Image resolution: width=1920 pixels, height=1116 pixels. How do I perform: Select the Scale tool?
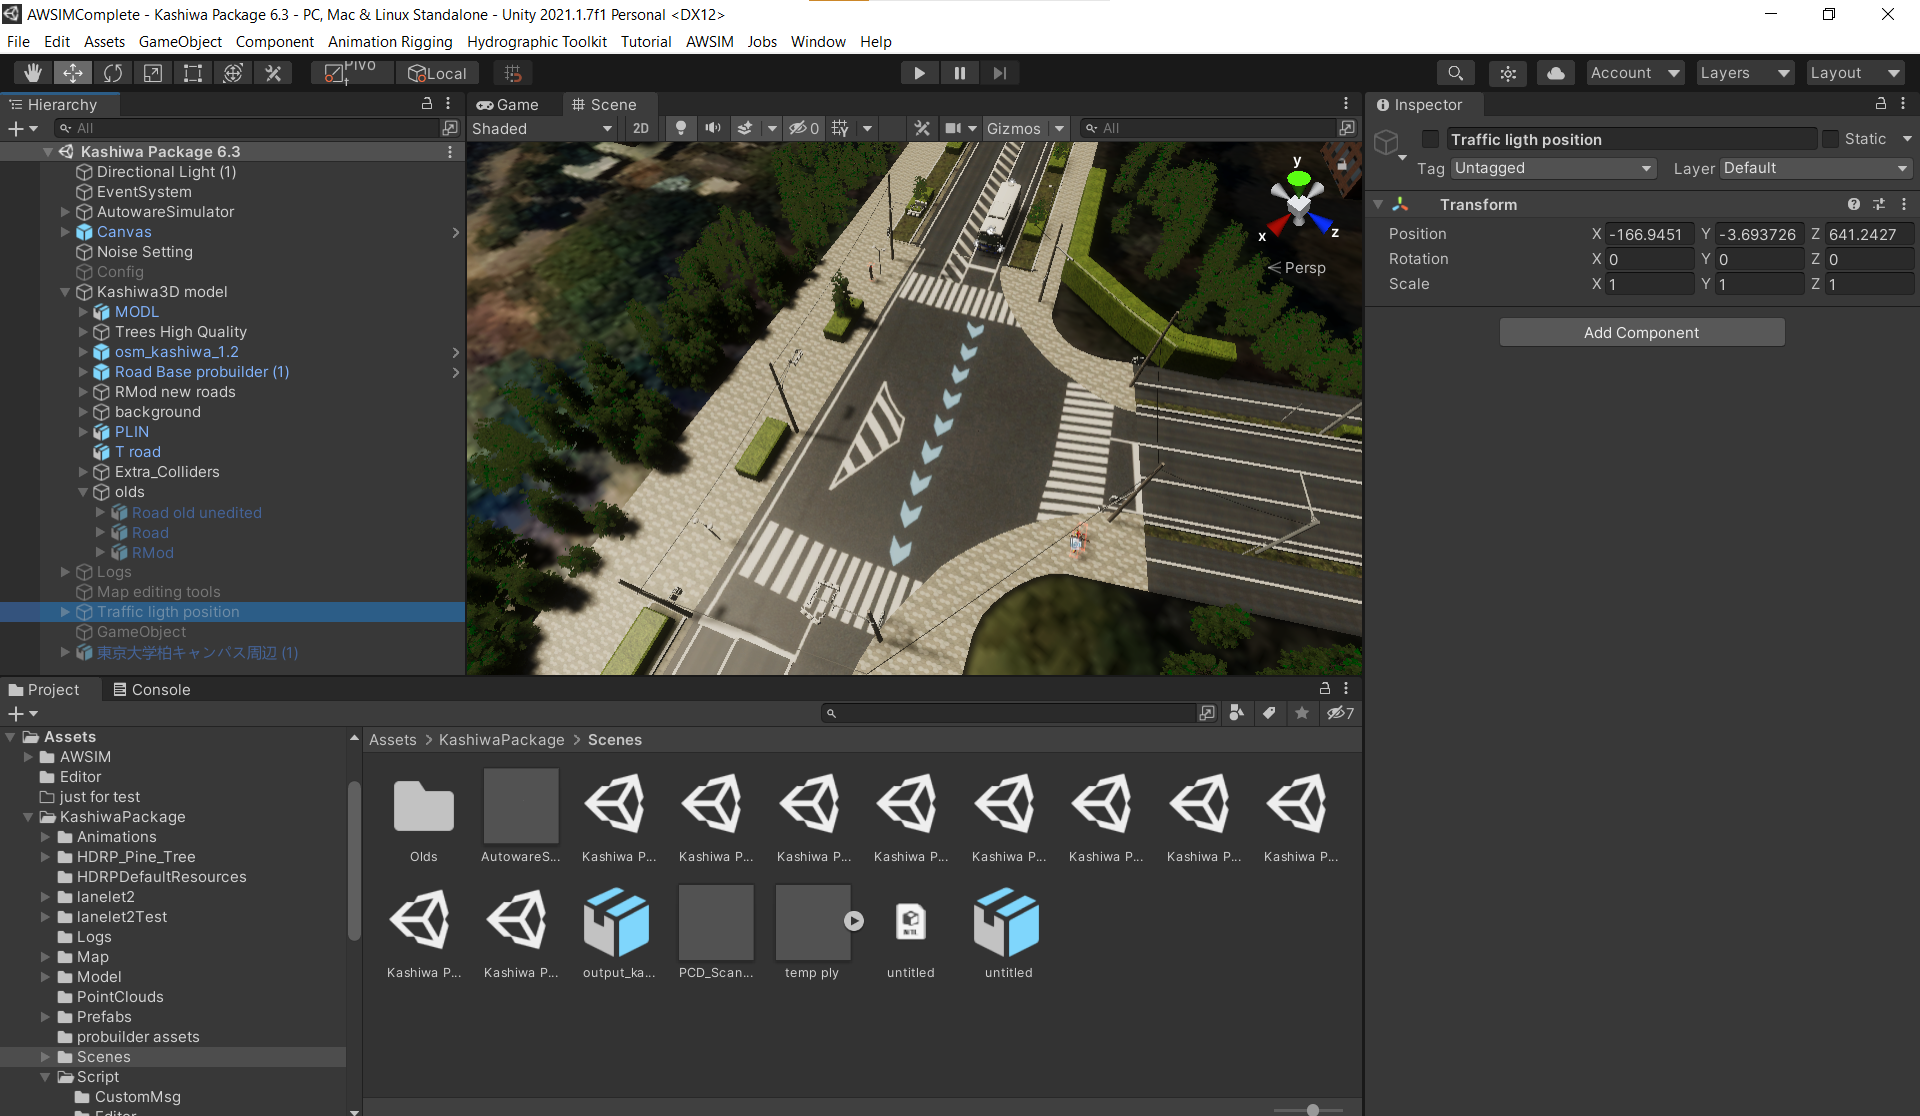click(x=153, y=73)
